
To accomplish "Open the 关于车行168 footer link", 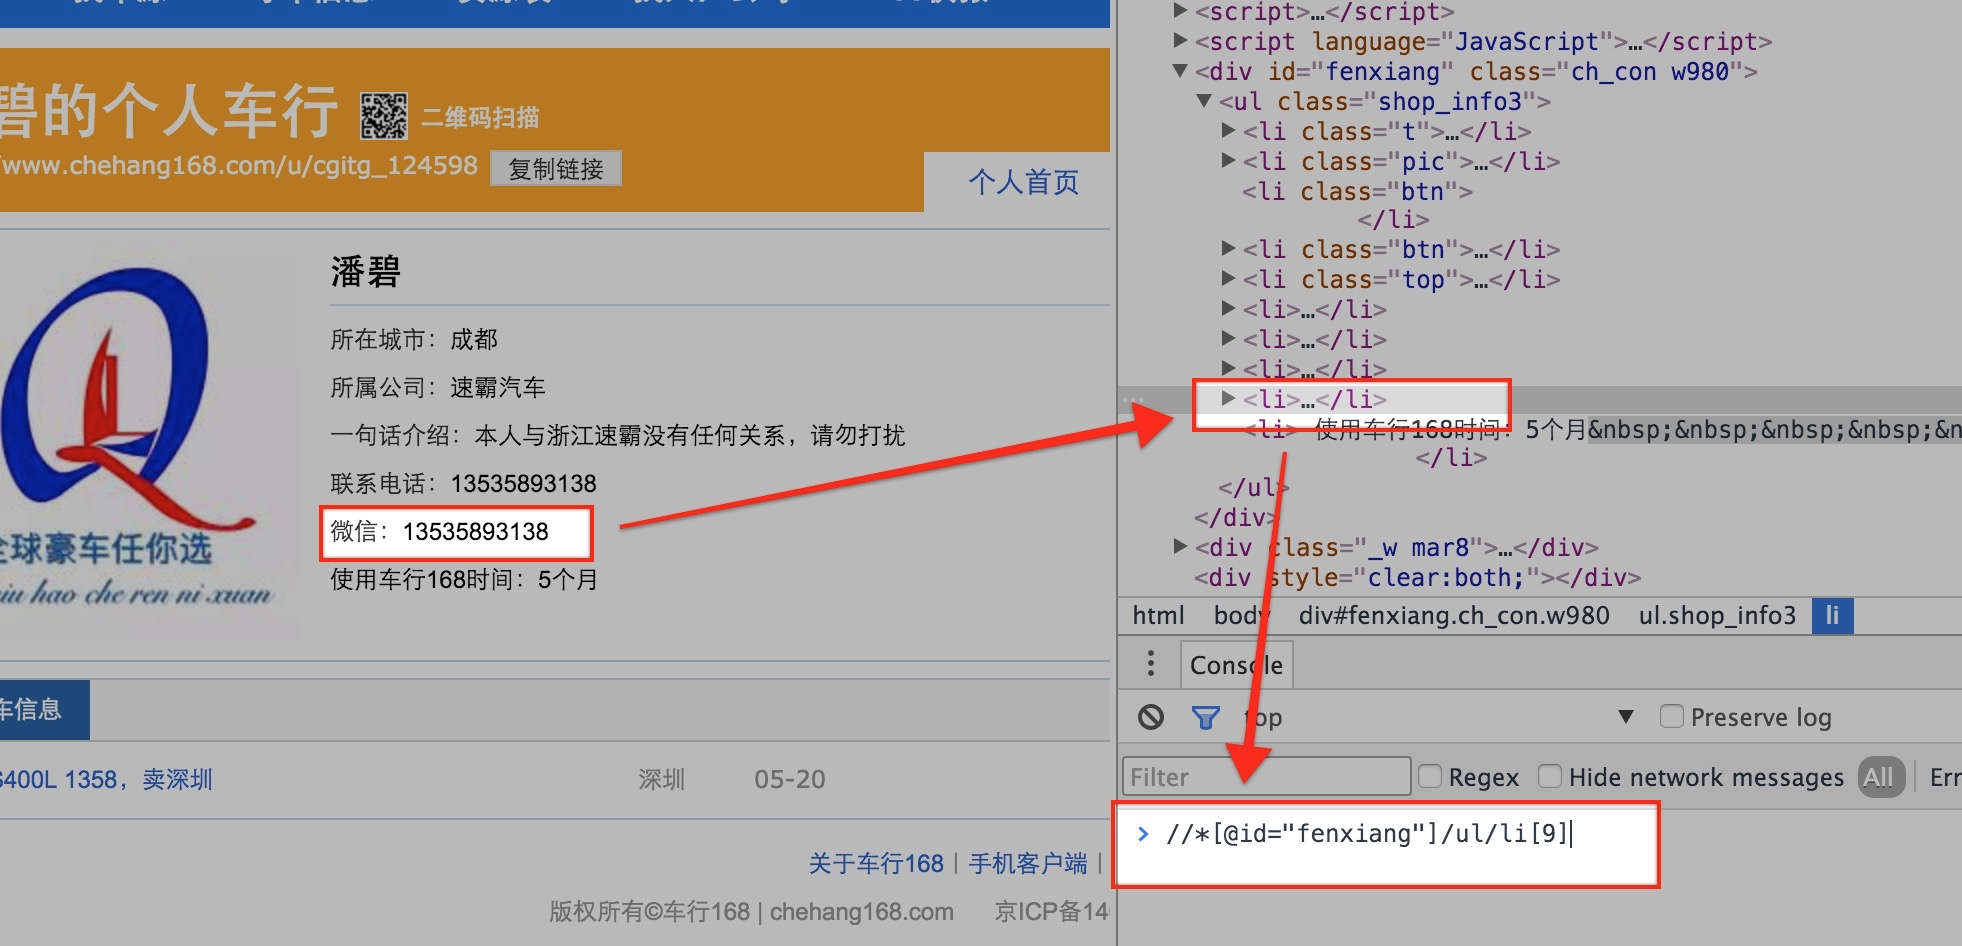I will click(x=876, y=863).
